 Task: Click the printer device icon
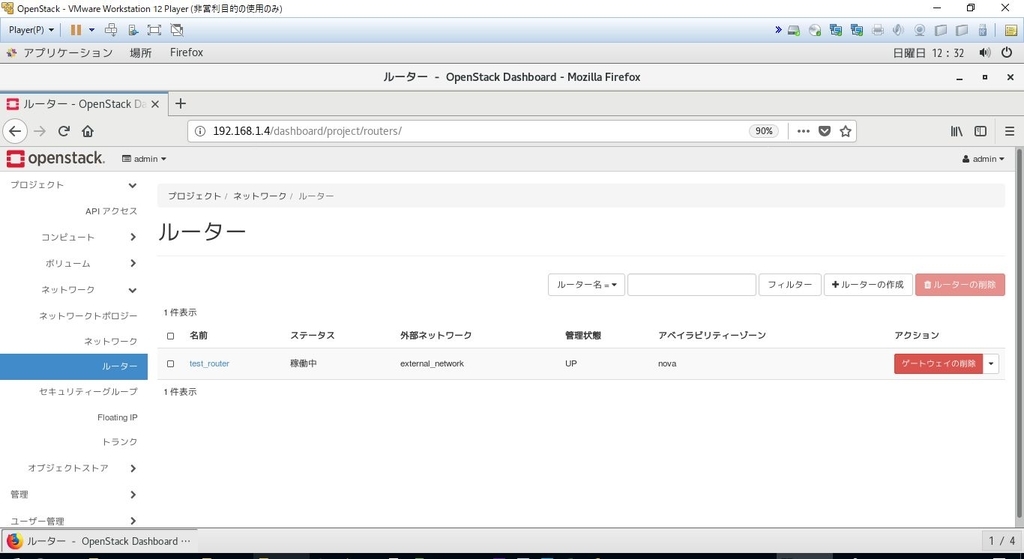(x=878, y=30)
